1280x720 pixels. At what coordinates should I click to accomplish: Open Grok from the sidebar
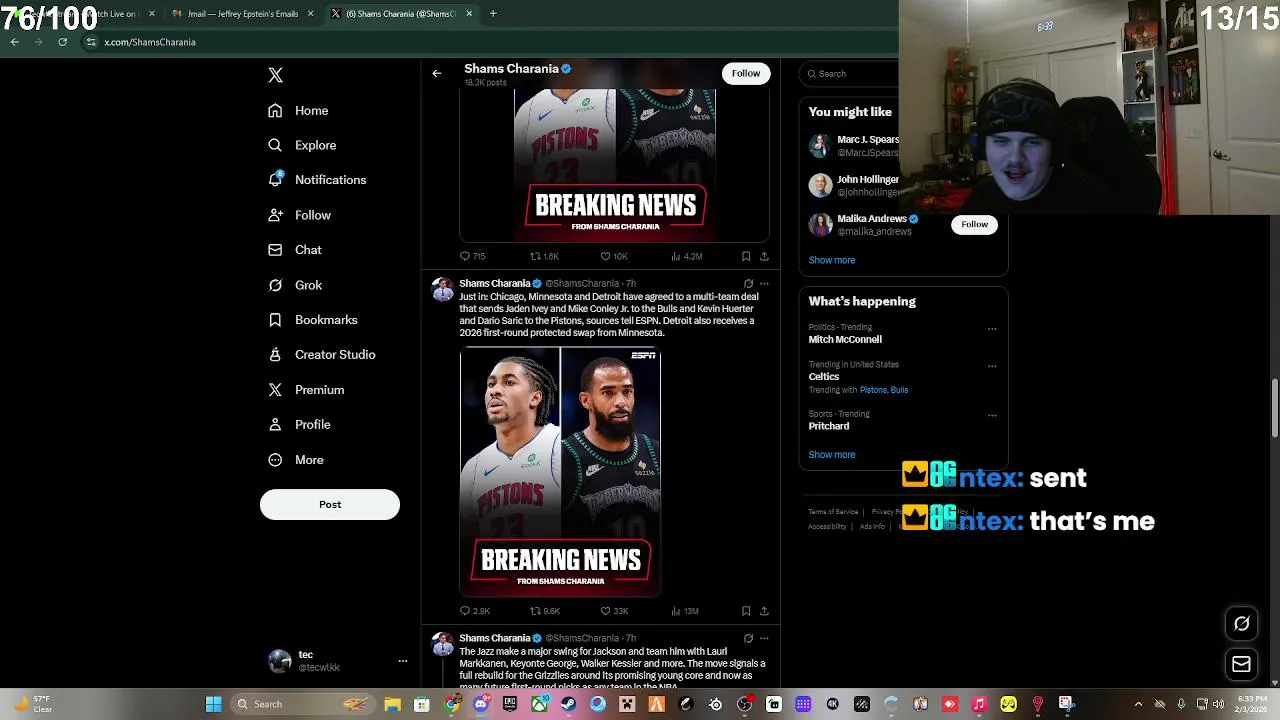coord(295,285)
